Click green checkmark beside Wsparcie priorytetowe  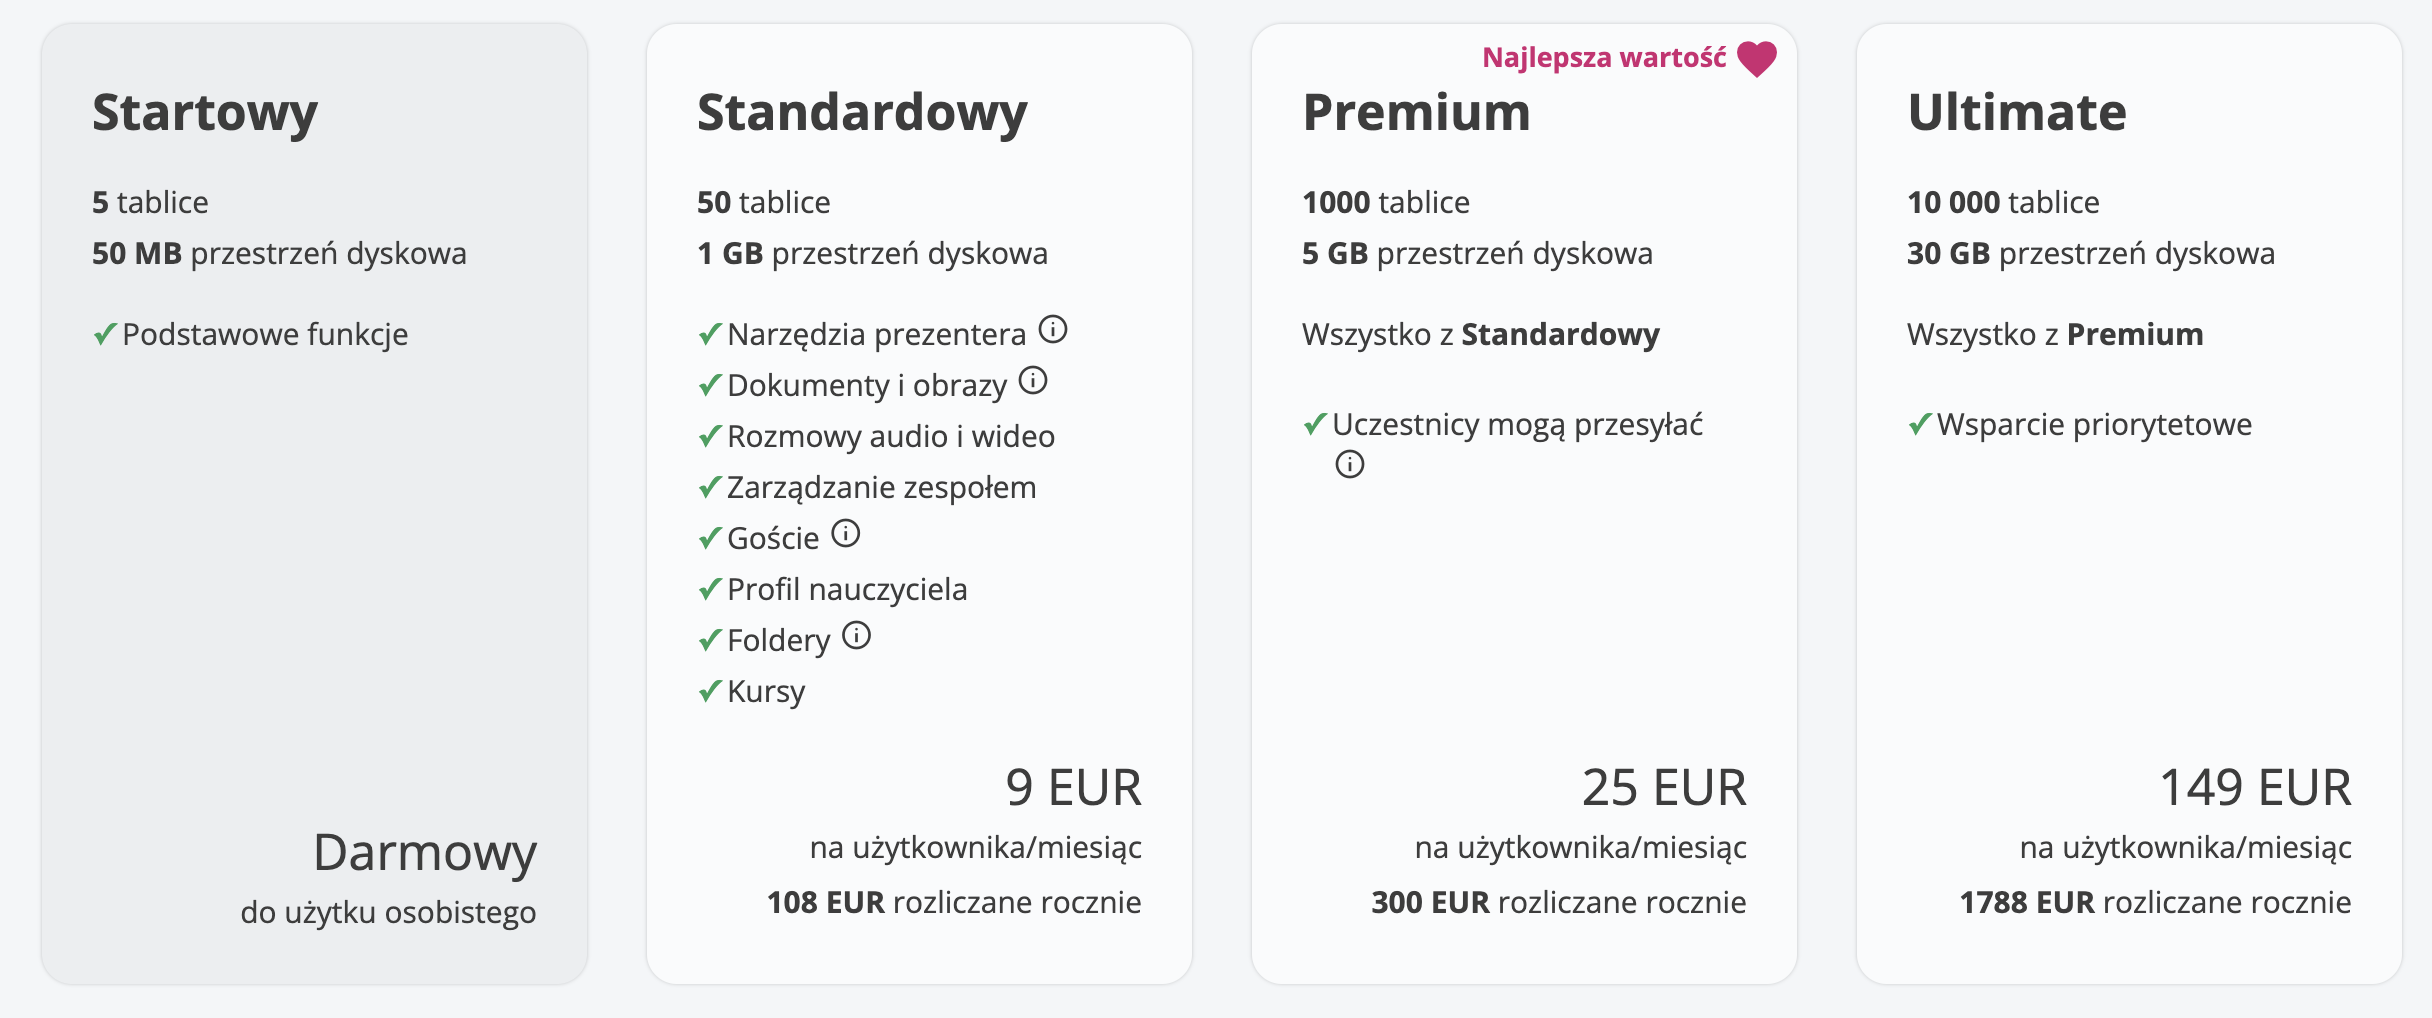click(x=1920, y=424)
